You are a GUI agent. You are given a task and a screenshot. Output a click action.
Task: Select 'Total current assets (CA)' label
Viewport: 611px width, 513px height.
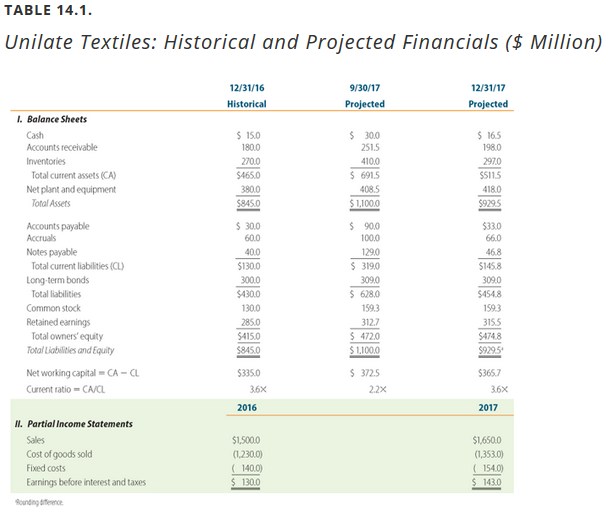click(74, 175)
